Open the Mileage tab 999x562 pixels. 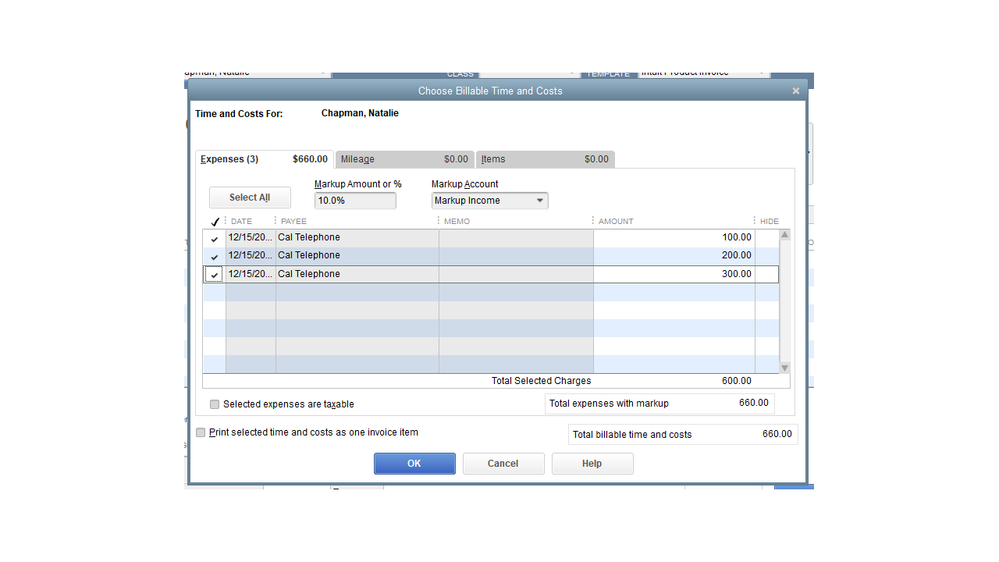click(404, 159)
